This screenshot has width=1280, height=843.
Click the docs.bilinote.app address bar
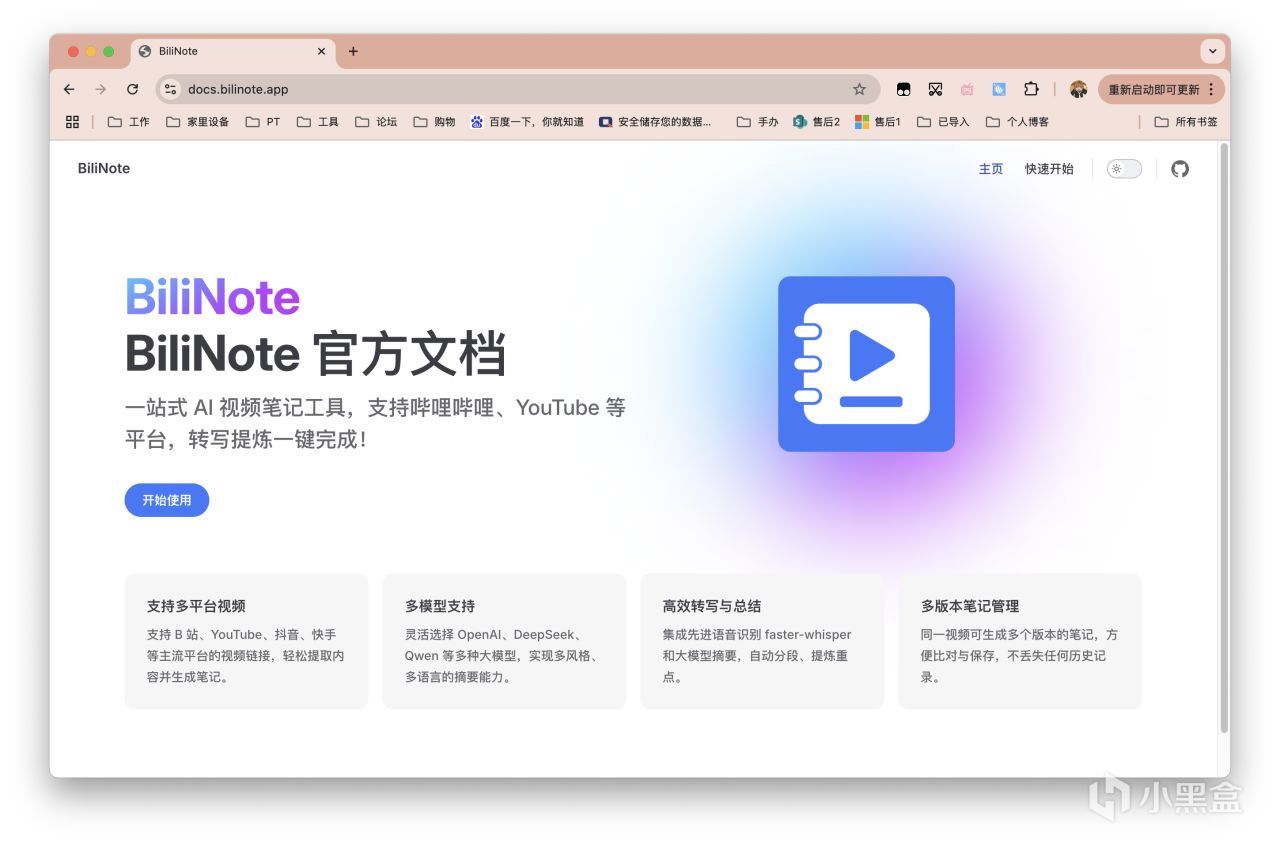518,89
